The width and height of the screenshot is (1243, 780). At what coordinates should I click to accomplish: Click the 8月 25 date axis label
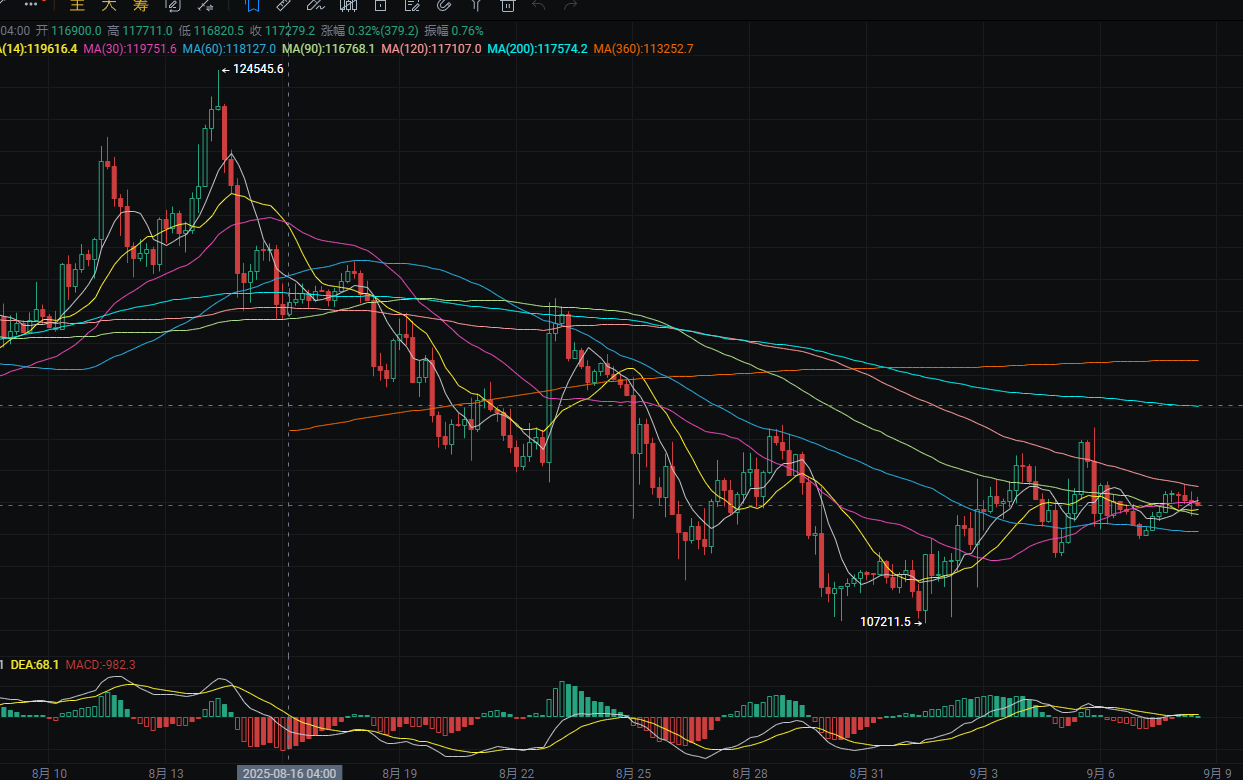[632, 773]
